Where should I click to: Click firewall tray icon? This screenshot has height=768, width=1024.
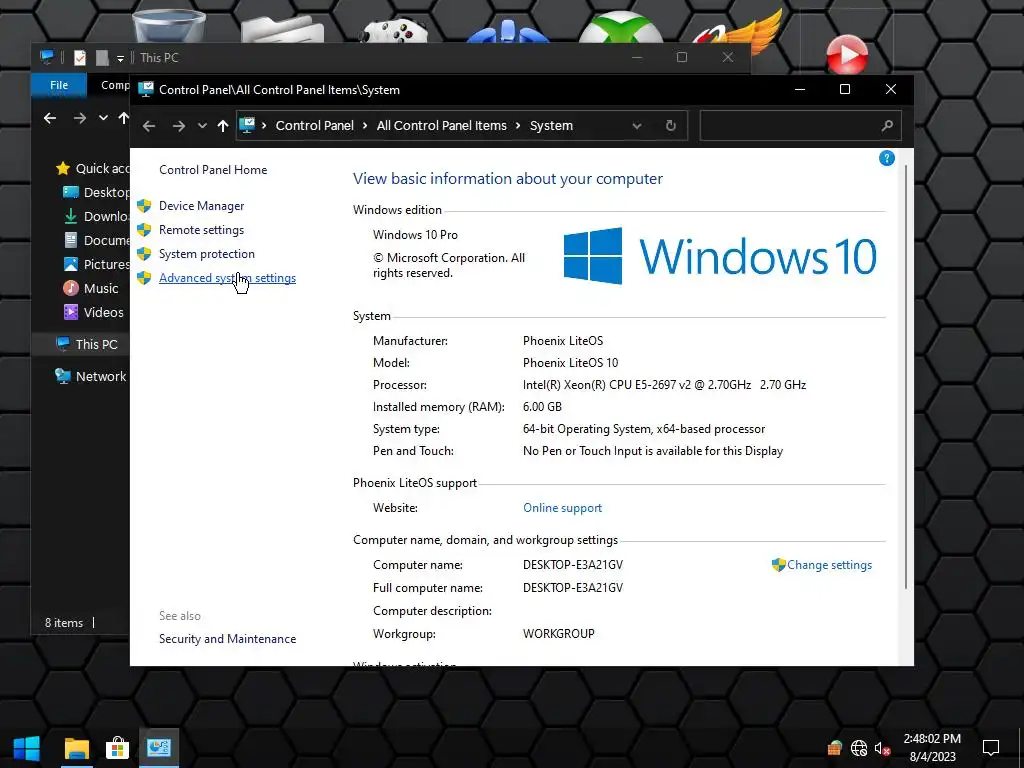point(835,748)
